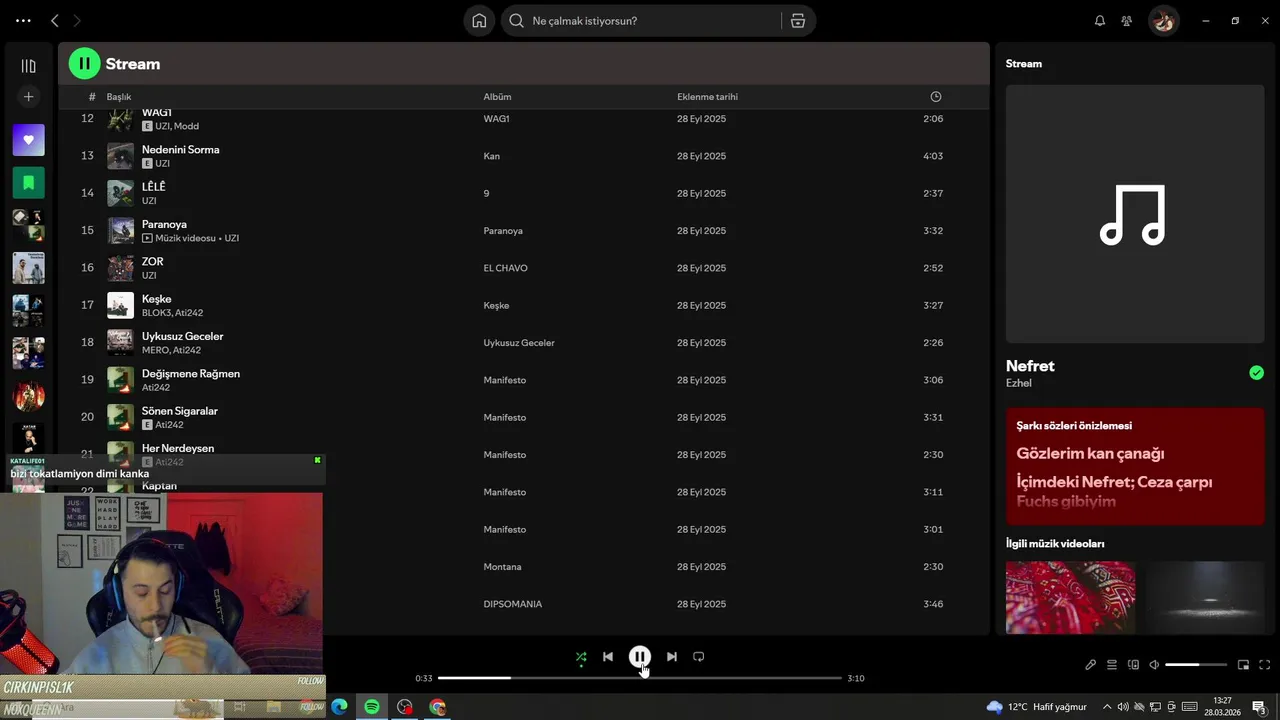The image size is (1280, 720).
Task: Open the sidebar playlist with two men on its cover
Action: pos(28,268)
